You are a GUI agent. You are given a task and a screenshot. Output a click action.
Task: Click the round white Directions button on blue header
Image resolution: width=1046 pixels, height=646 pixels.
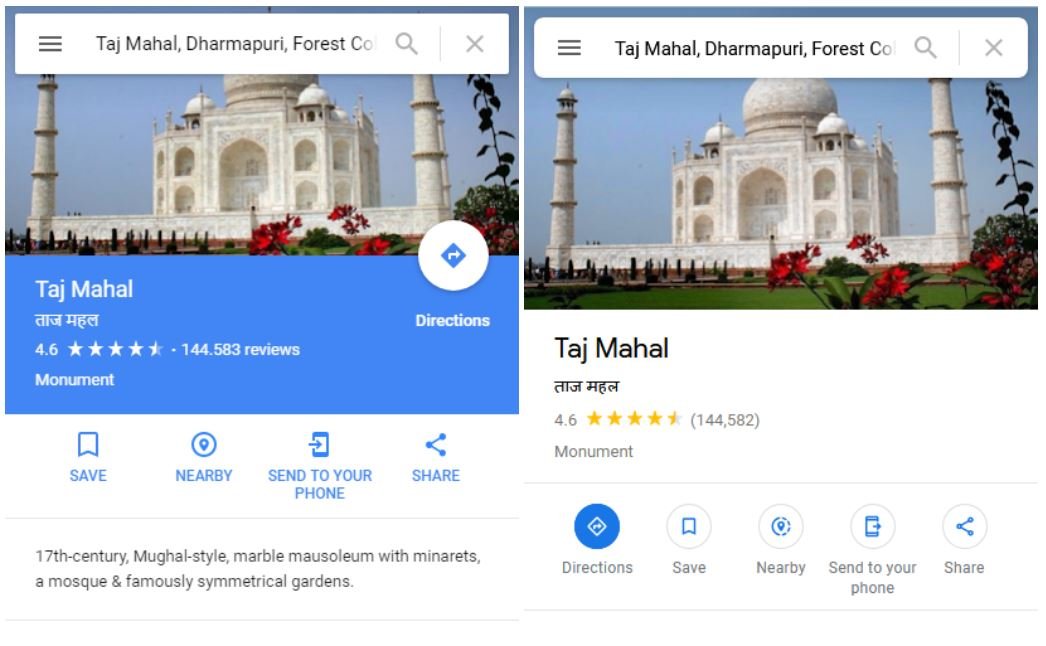coord(453,256)
